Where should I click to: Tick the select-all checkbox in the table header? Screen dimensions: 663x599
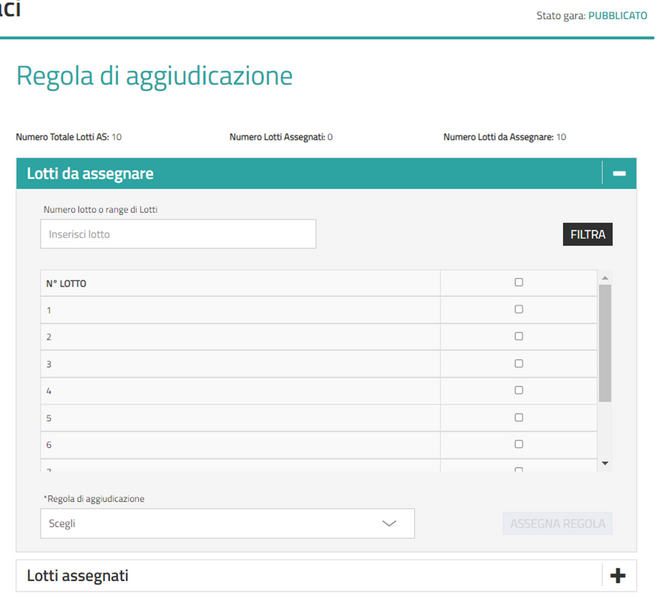(x=518, y=283)
